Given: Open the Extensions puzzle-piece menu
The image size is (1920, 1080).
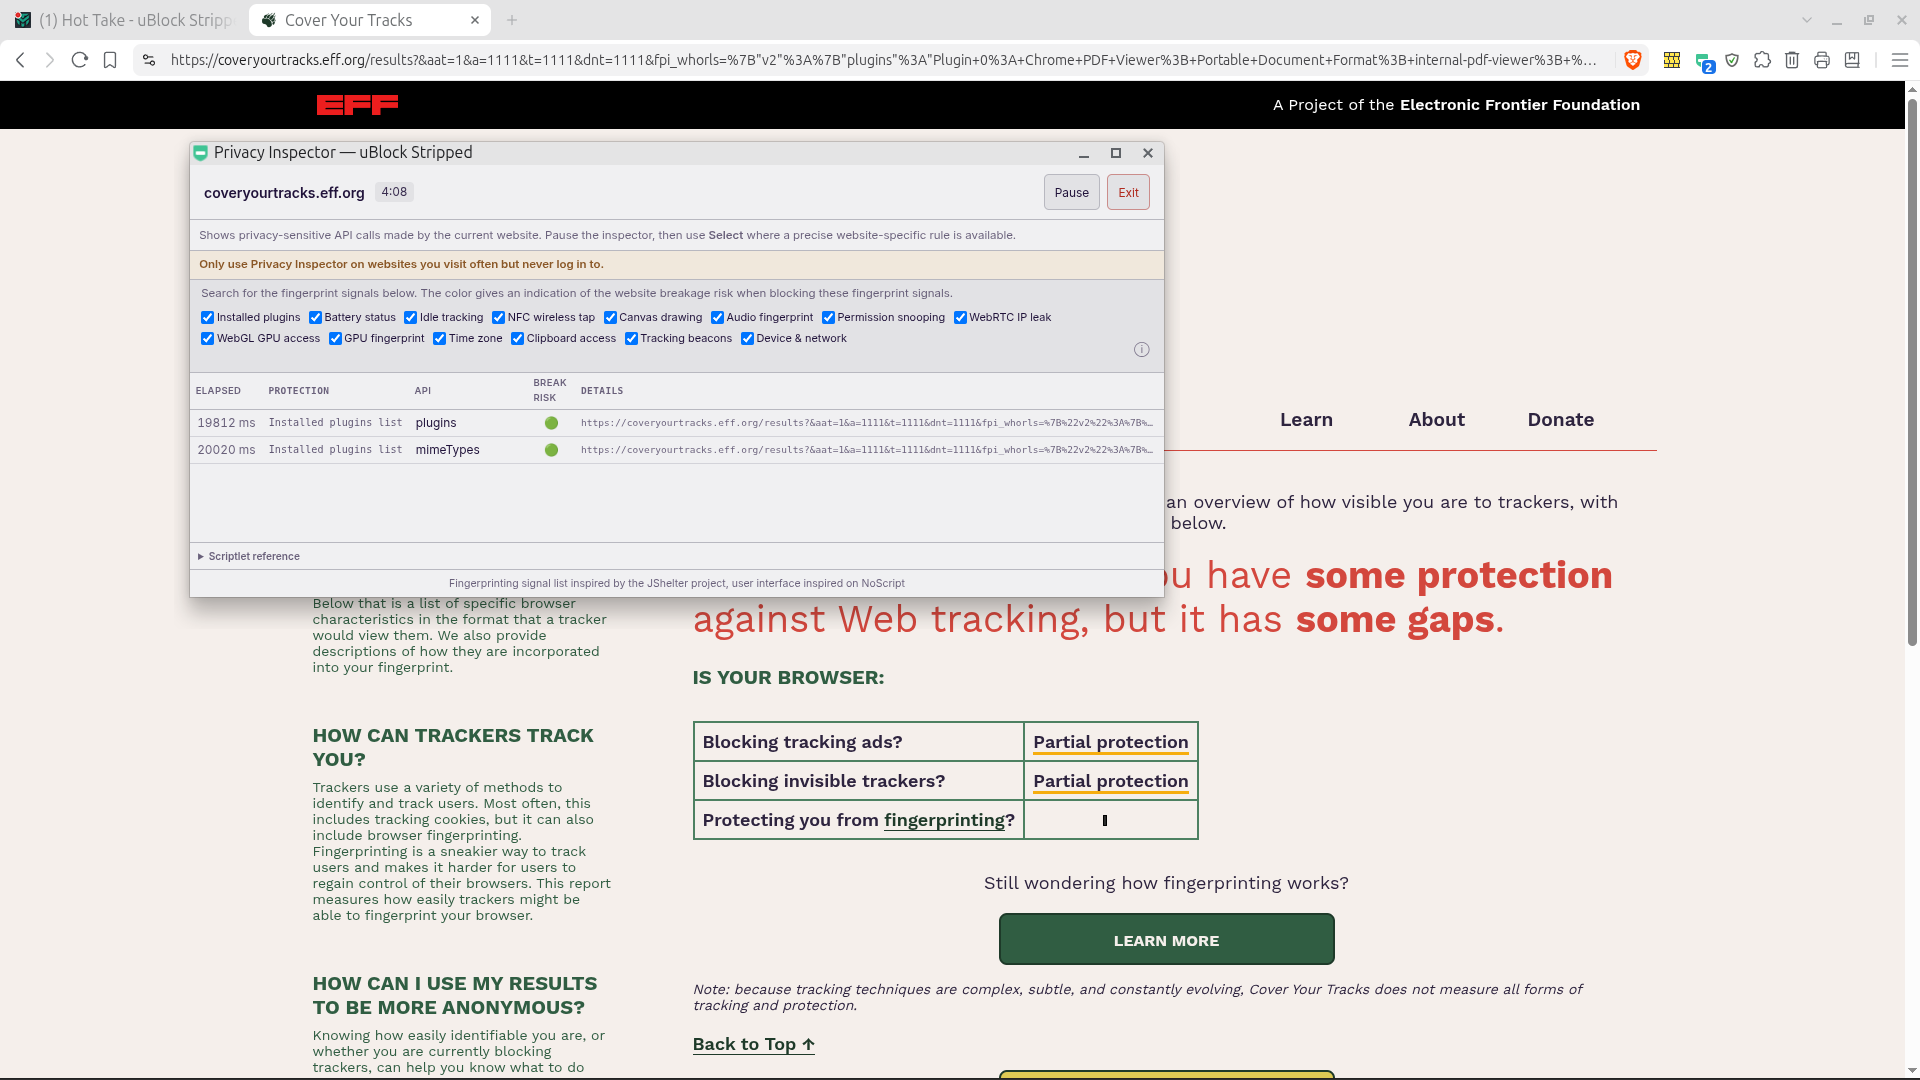Looking at the screenshot, I should [1762, 60].
